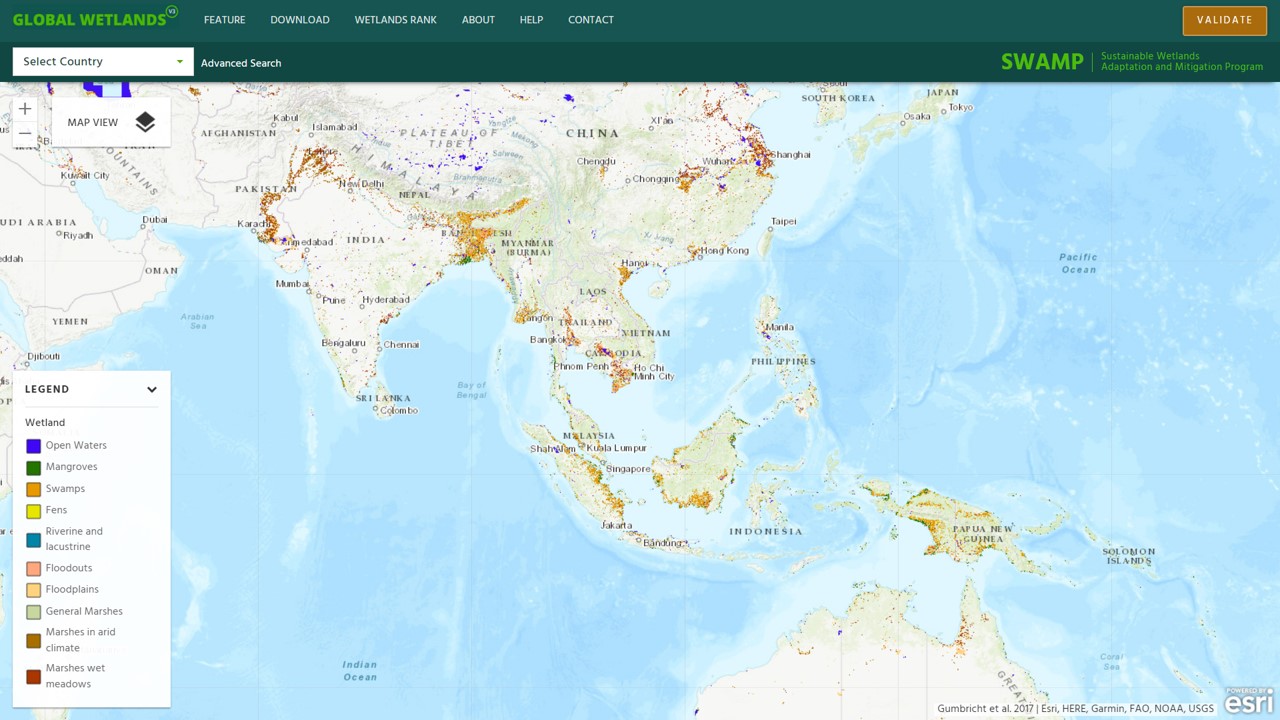Viewport: 1280px width, 720px height.
Task: Click the Map View label
Action: (x=93, y=123)
